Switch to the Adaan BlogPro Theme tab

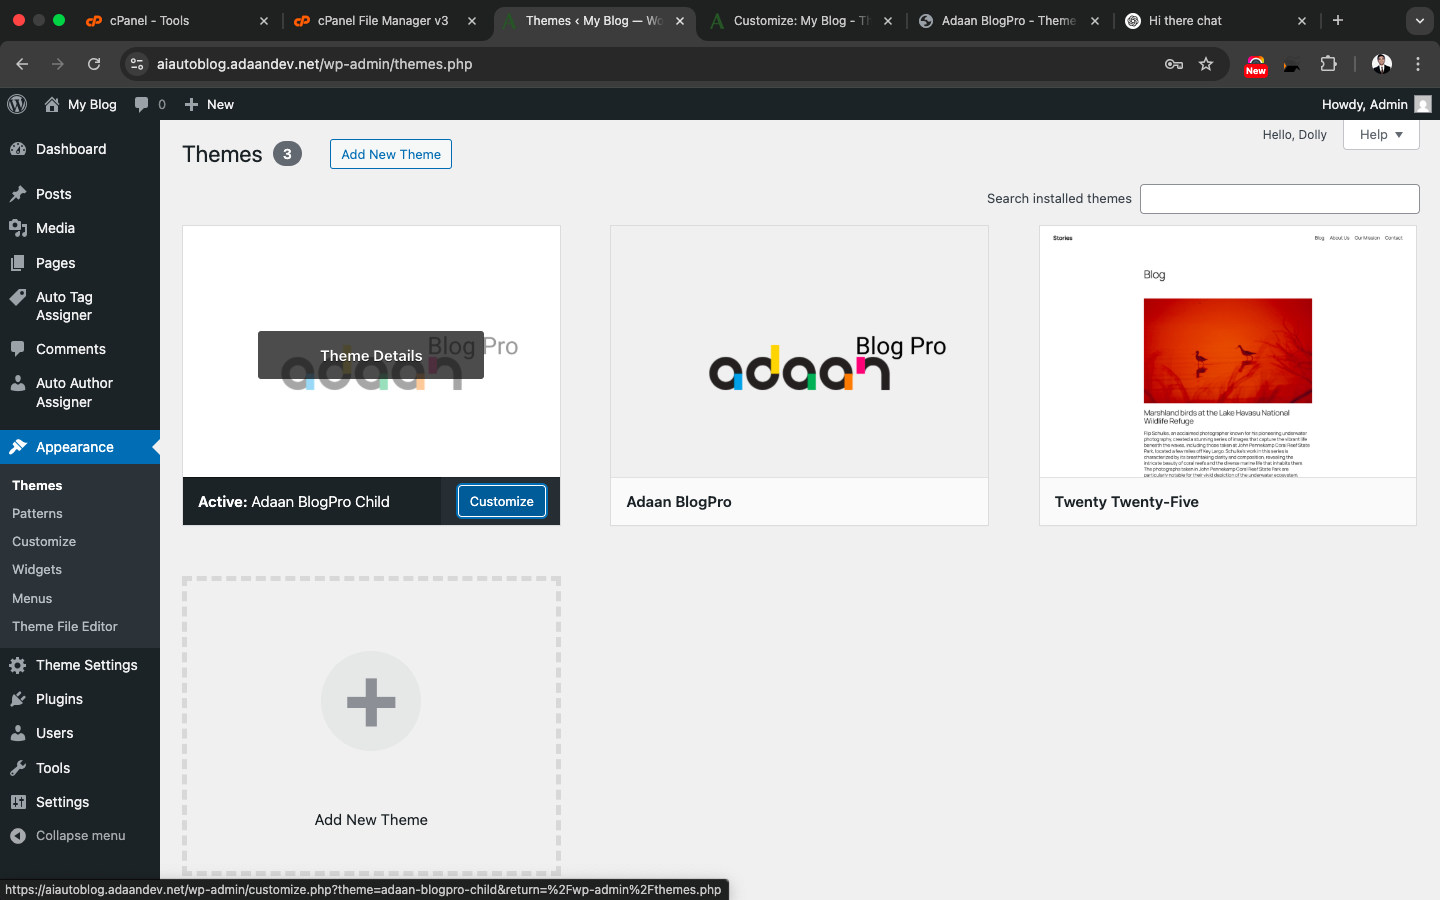point(1009,20)
